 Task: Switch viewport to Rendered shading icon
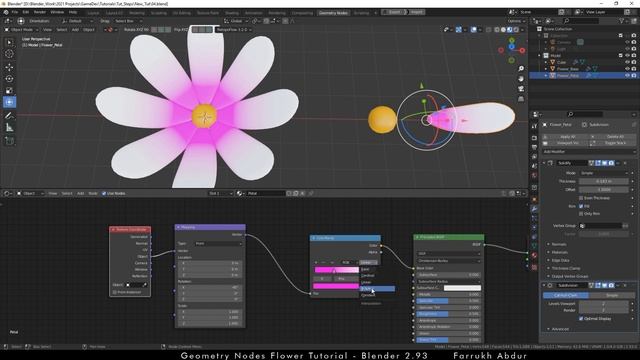[516, 30]
